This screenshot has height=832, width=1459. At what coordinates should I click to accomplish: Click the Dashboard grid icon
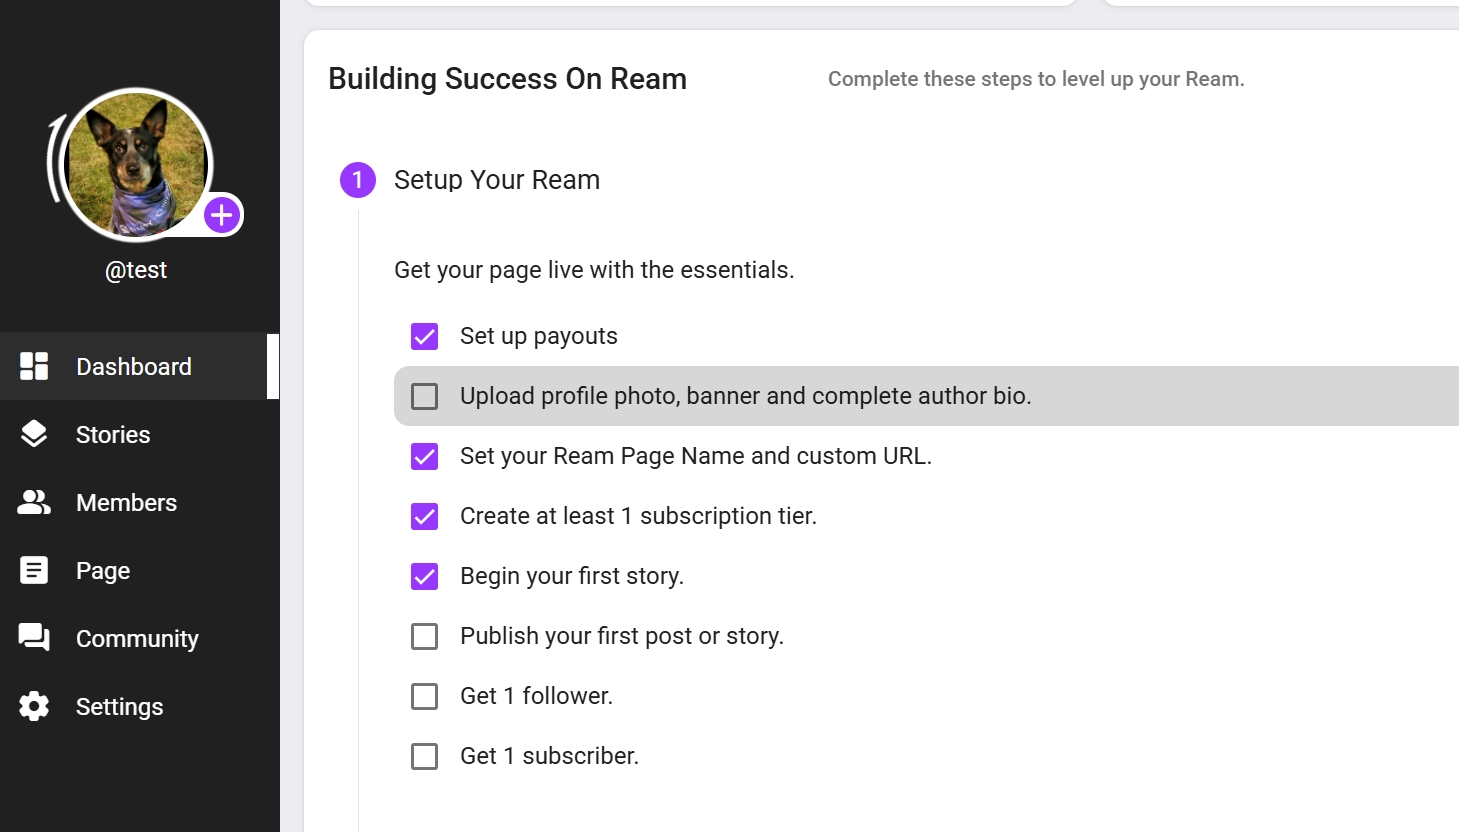point(34,366)
